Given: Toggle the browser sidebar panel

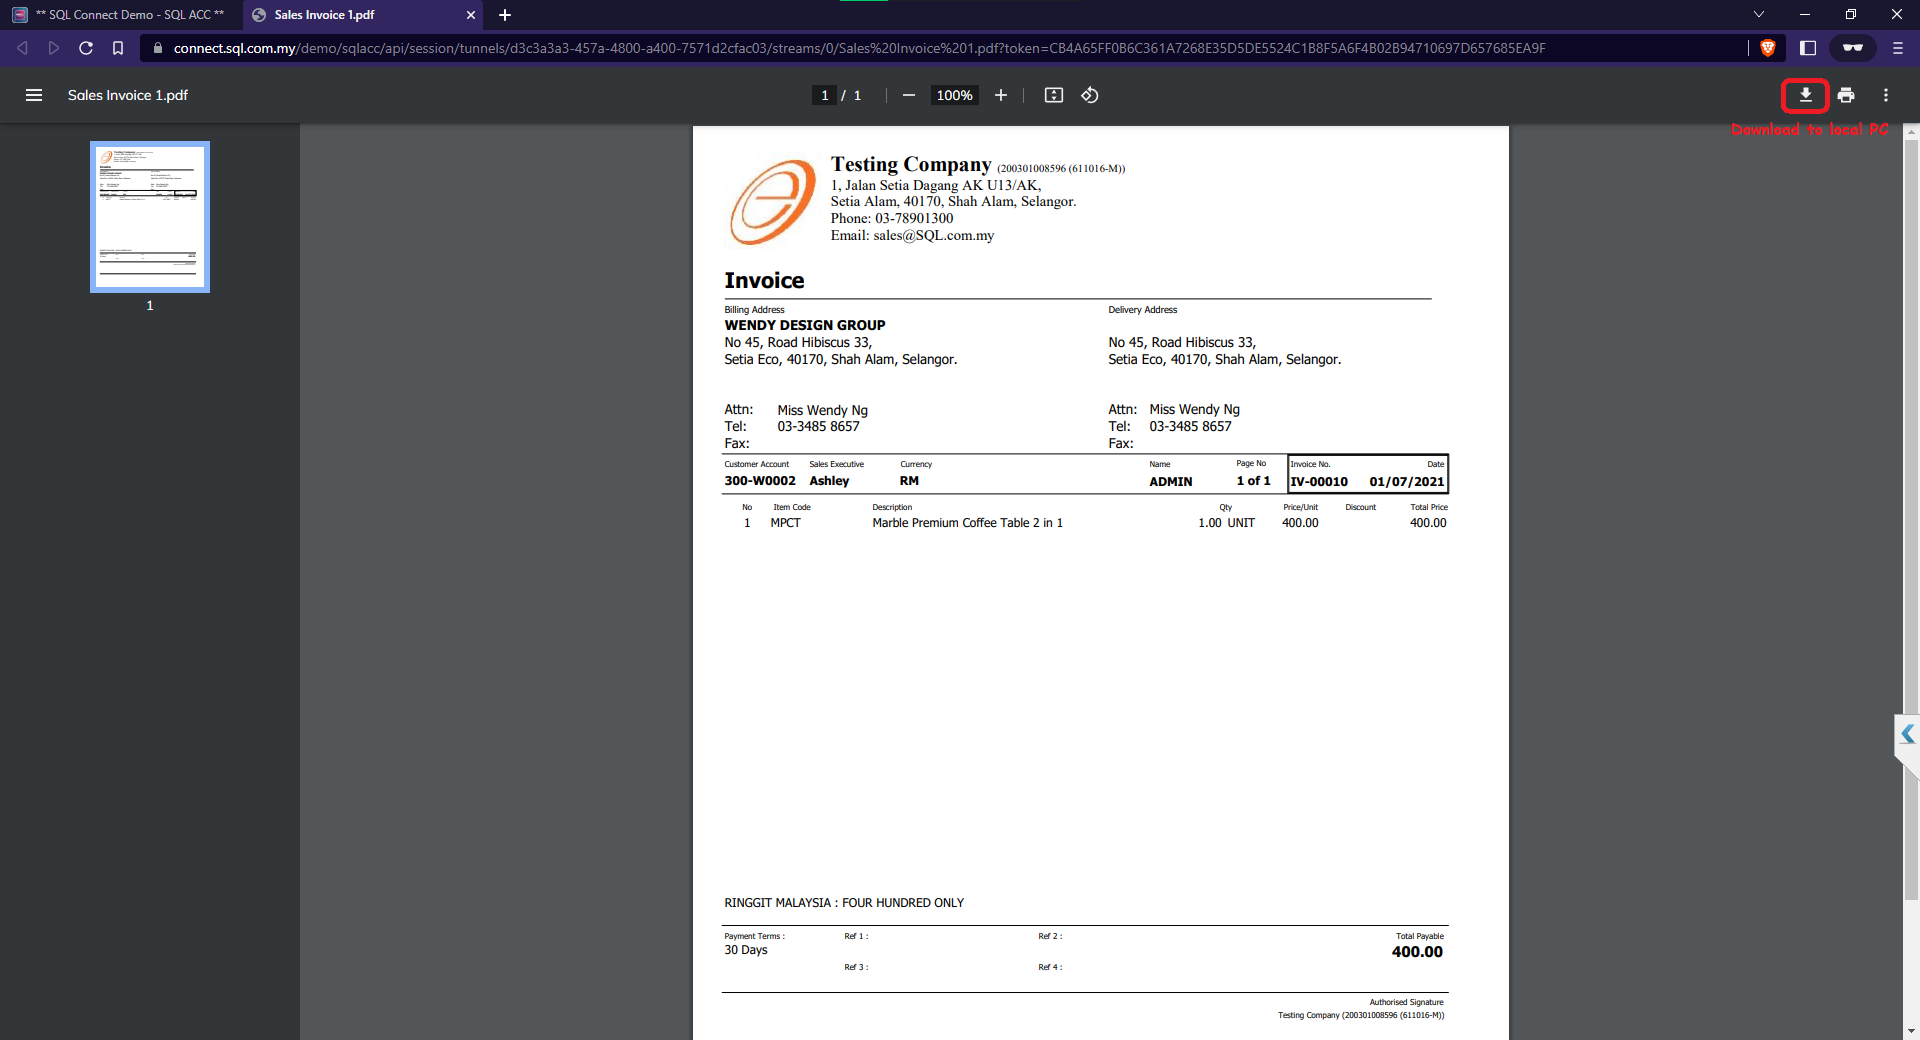Looking at the screenshot, I should click(x=1808, y=48).
